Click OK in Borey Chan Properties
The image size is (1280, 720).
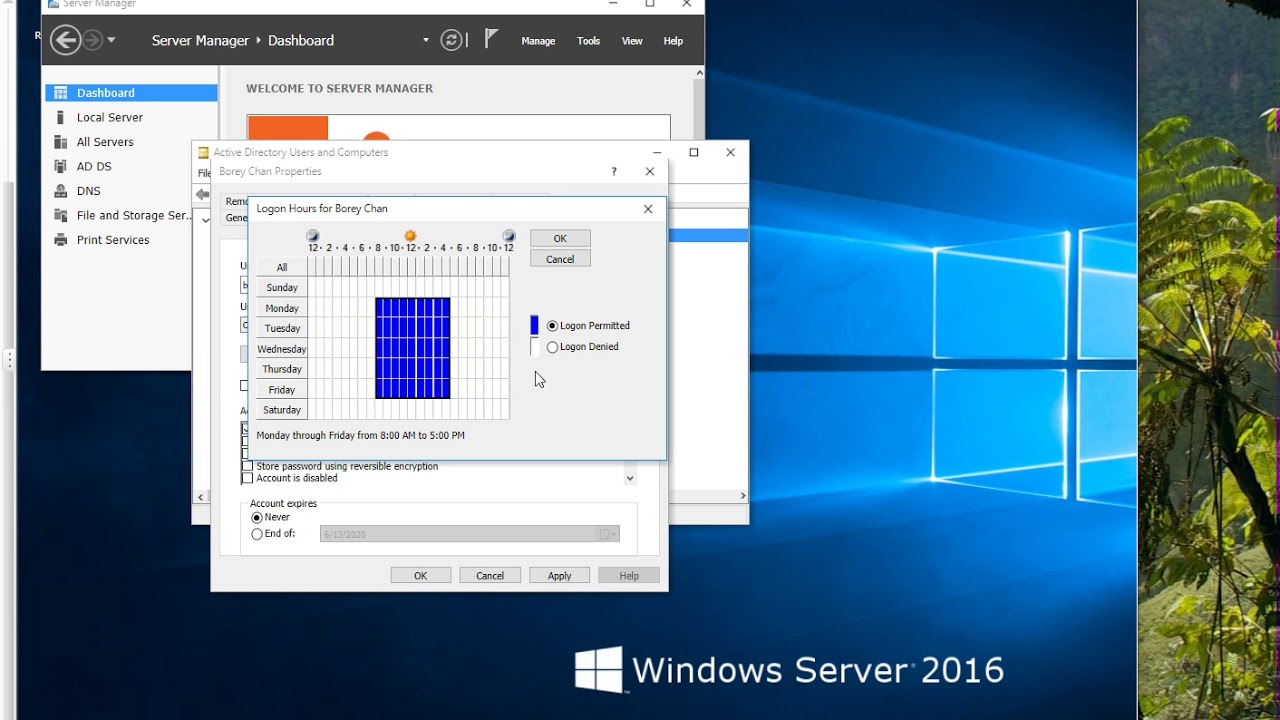[420, 576]
